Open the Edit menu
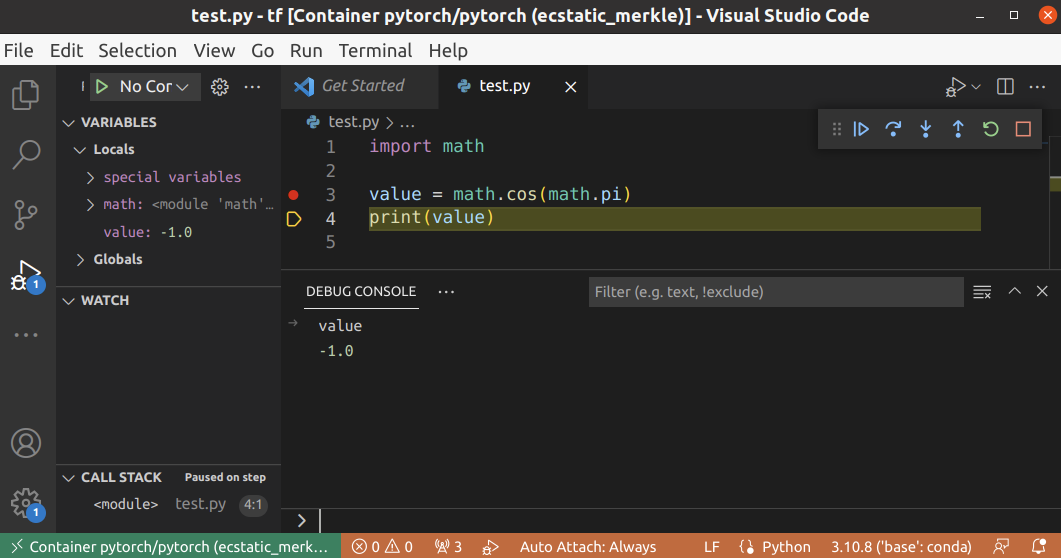 (66, 51)
